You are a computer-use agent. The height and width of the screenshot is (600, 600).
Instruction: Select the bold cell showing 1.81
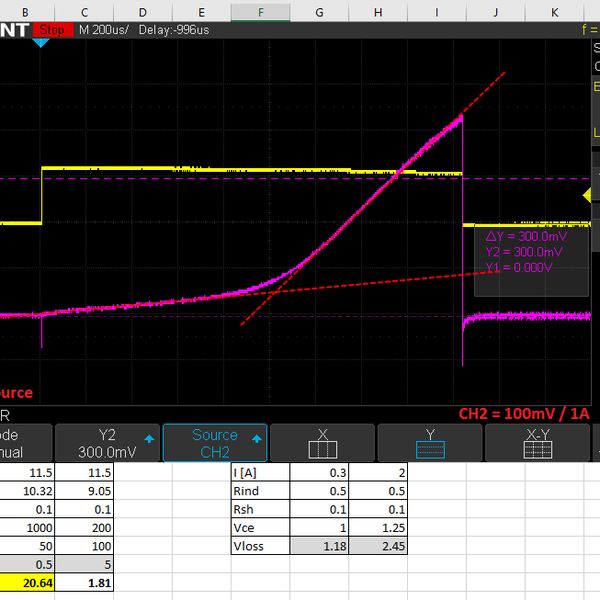[x=85, y=582]
